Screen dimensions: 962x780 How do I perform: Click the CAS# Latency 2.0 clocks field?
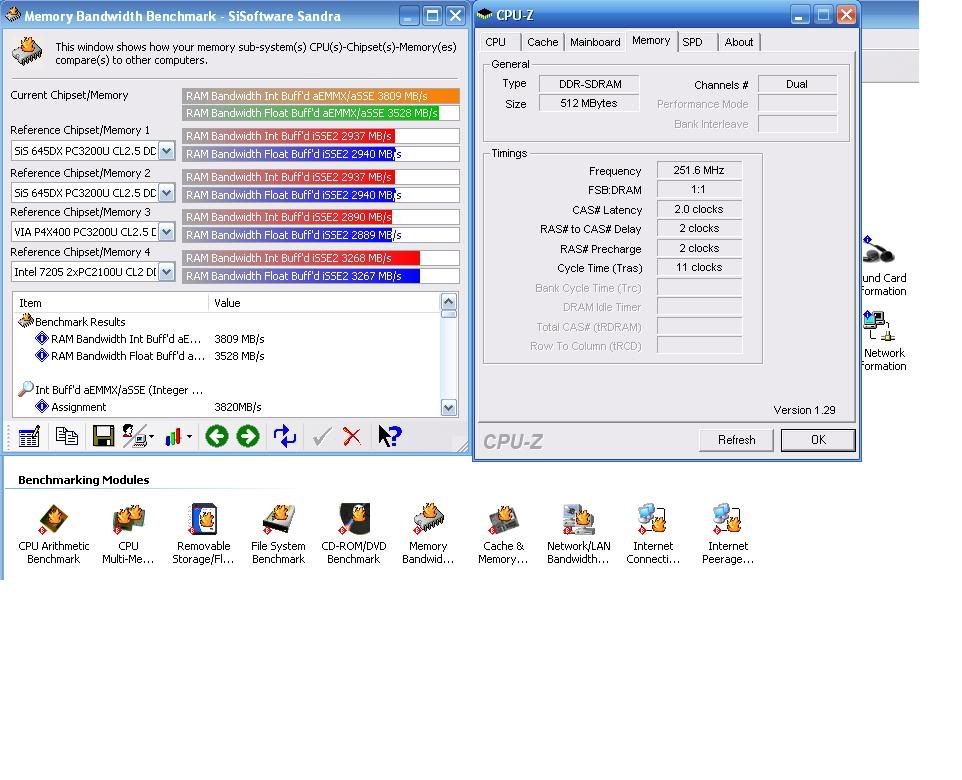tap(699, 209)
